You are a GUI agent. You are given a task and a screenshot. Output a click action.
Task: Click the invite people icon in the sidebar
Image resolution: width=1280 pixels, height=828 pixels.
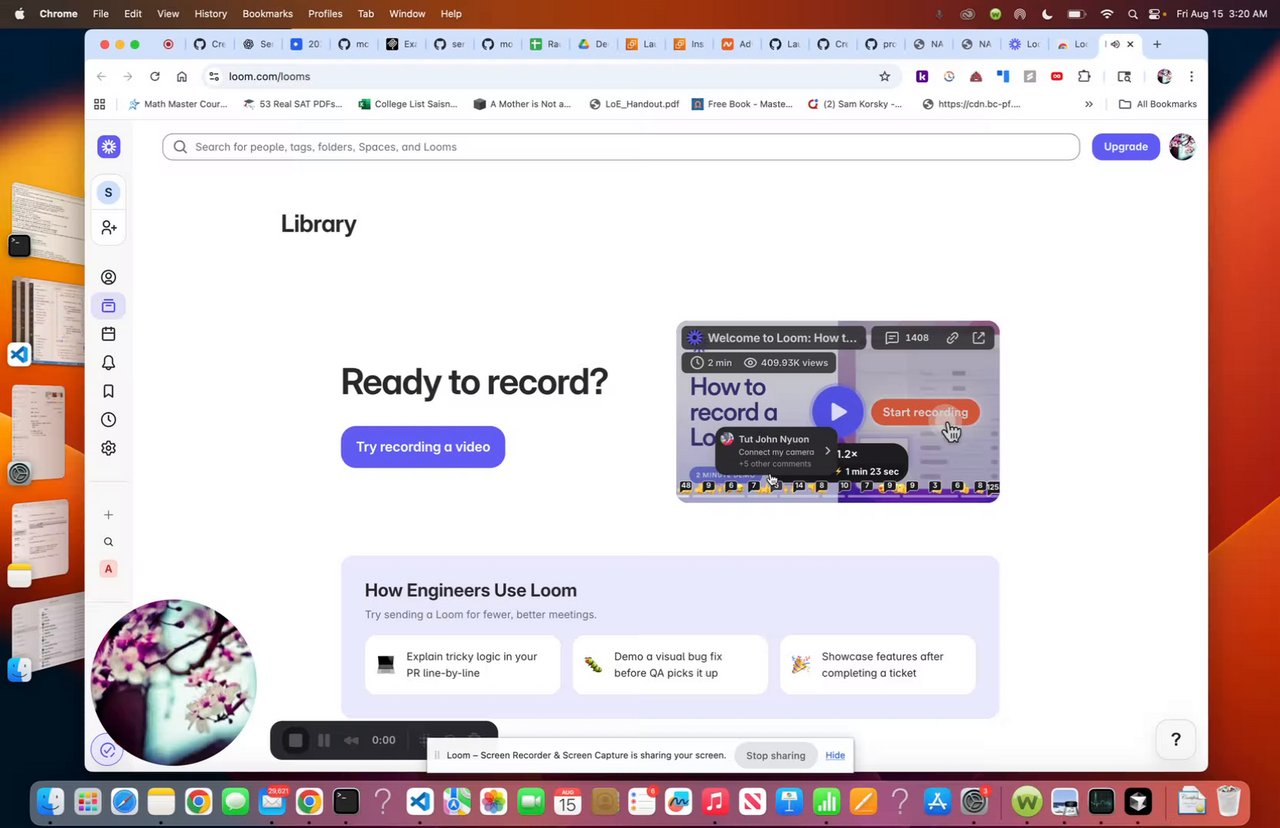[x=109, y=228]
